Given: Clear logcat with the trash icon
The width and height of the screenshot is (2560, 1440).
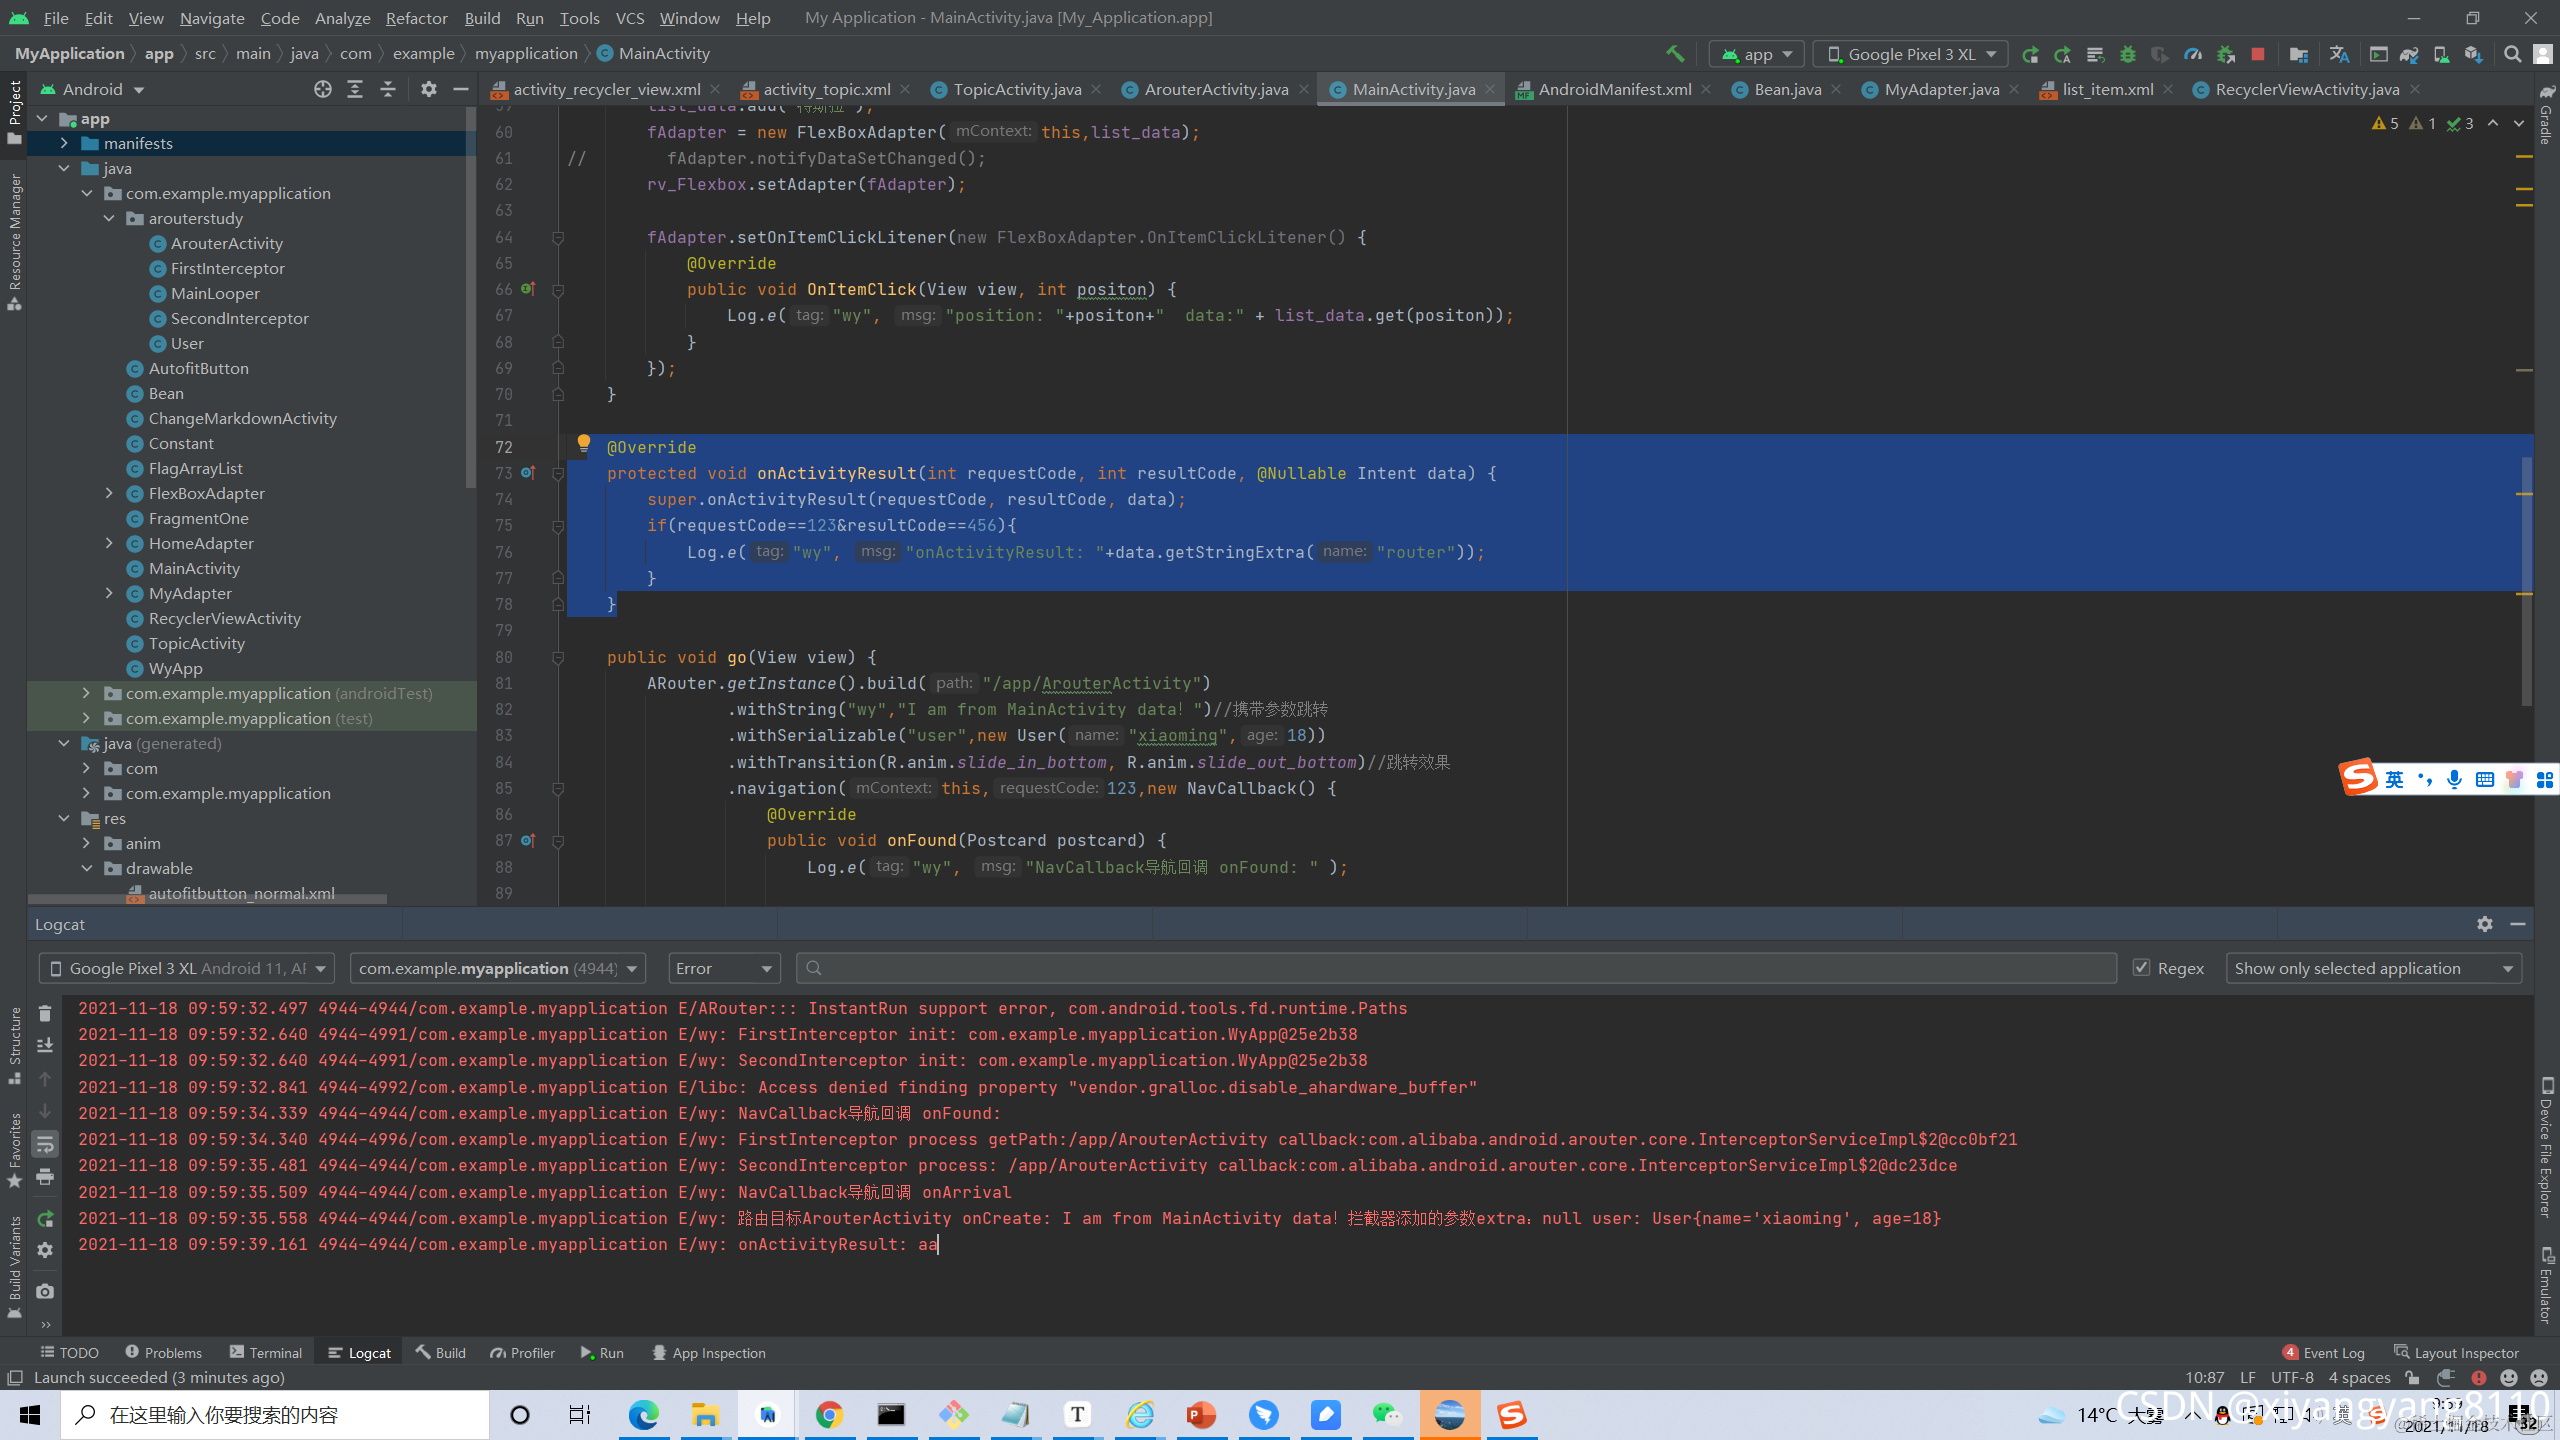Looking at the screenshot, I should tap(45, 1014).
